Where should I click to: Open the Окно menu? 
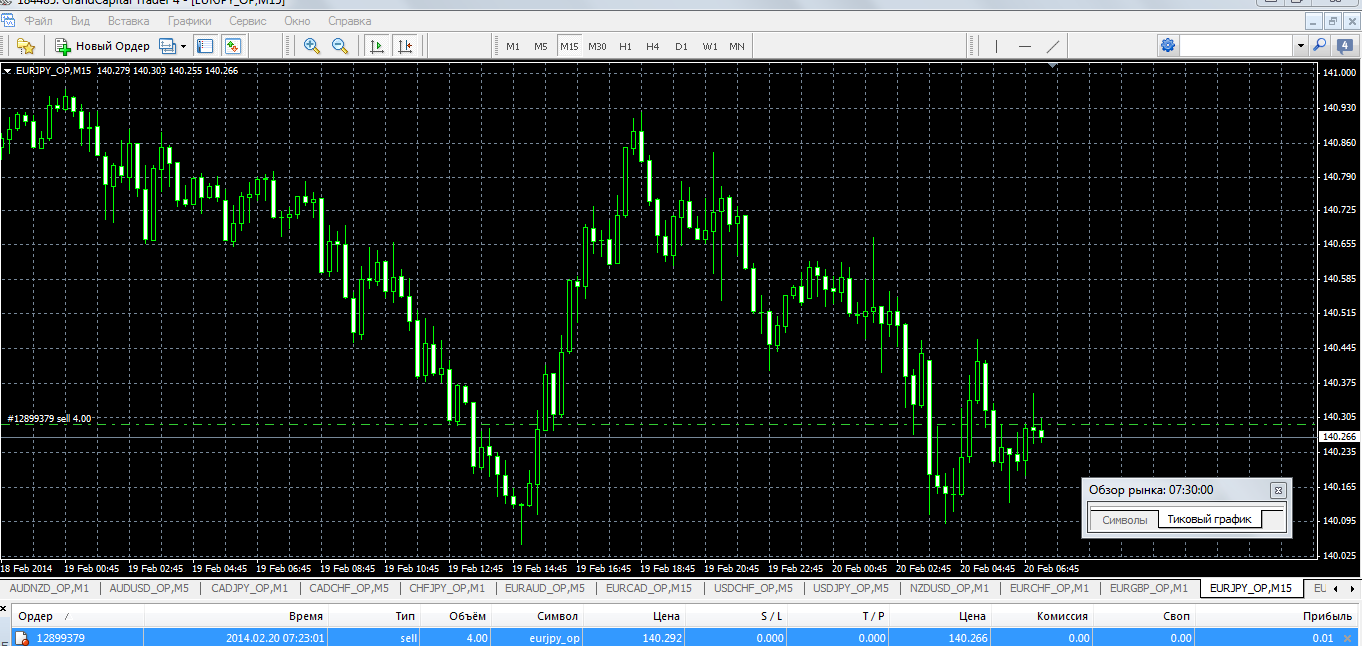click(x=297, y=20)
